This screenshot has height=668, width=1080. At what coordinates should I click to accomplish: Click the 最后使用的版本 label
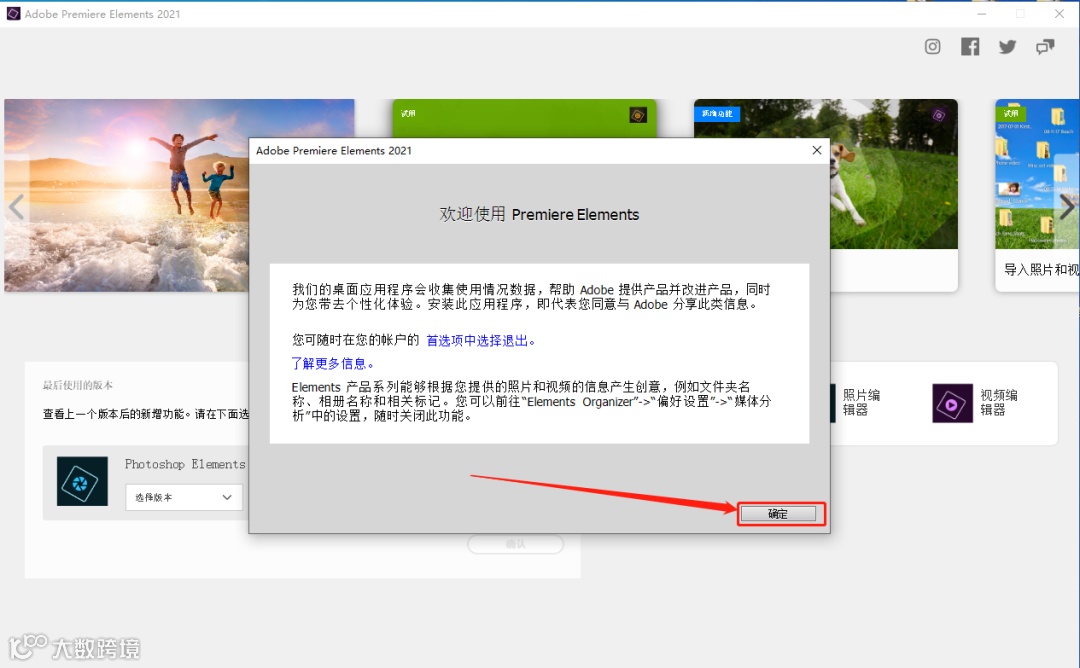coord(77,385)
